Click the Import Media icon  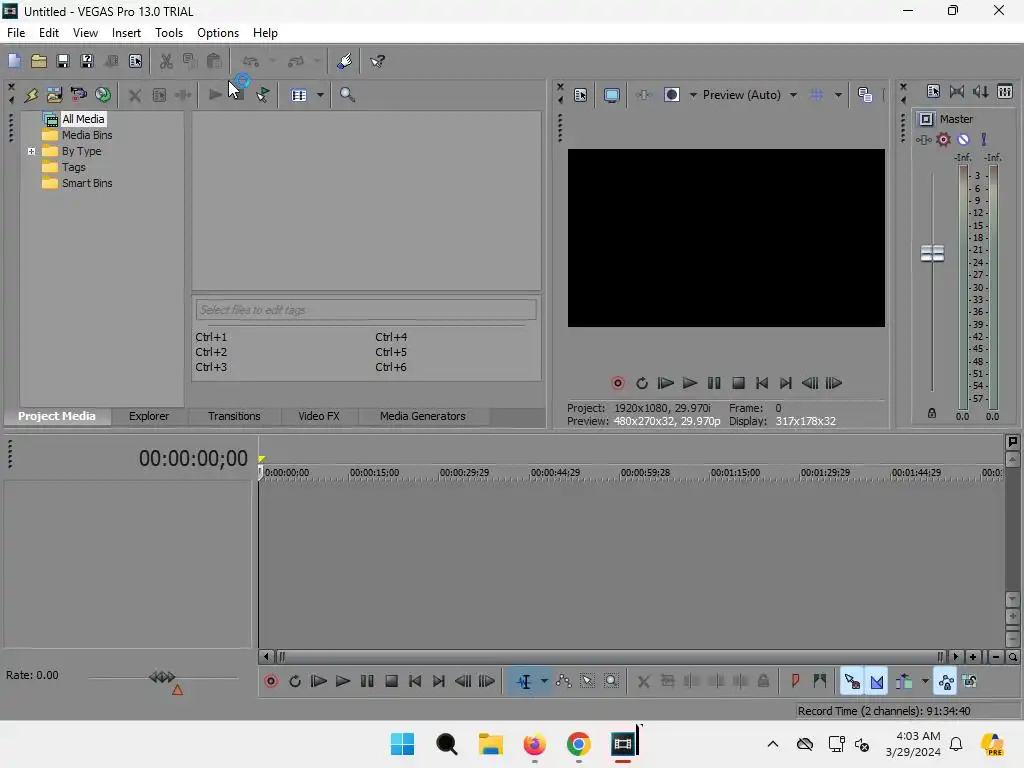click(x=54, y=95)
